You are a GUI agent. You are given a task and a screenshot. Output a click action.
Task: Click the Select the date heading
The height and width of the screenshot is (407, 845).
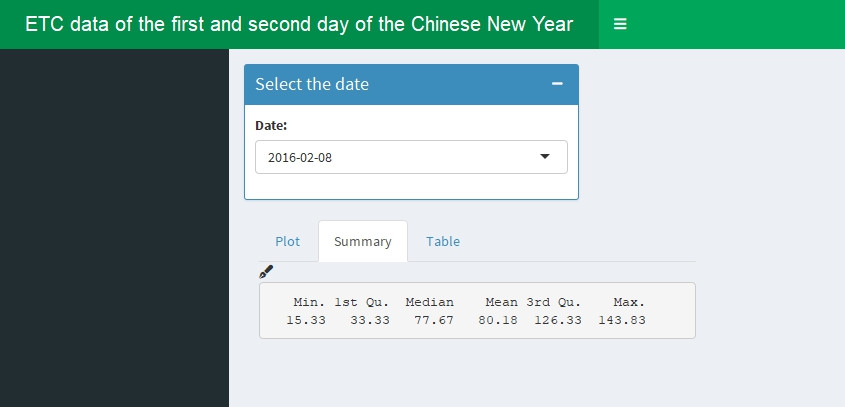312,84
